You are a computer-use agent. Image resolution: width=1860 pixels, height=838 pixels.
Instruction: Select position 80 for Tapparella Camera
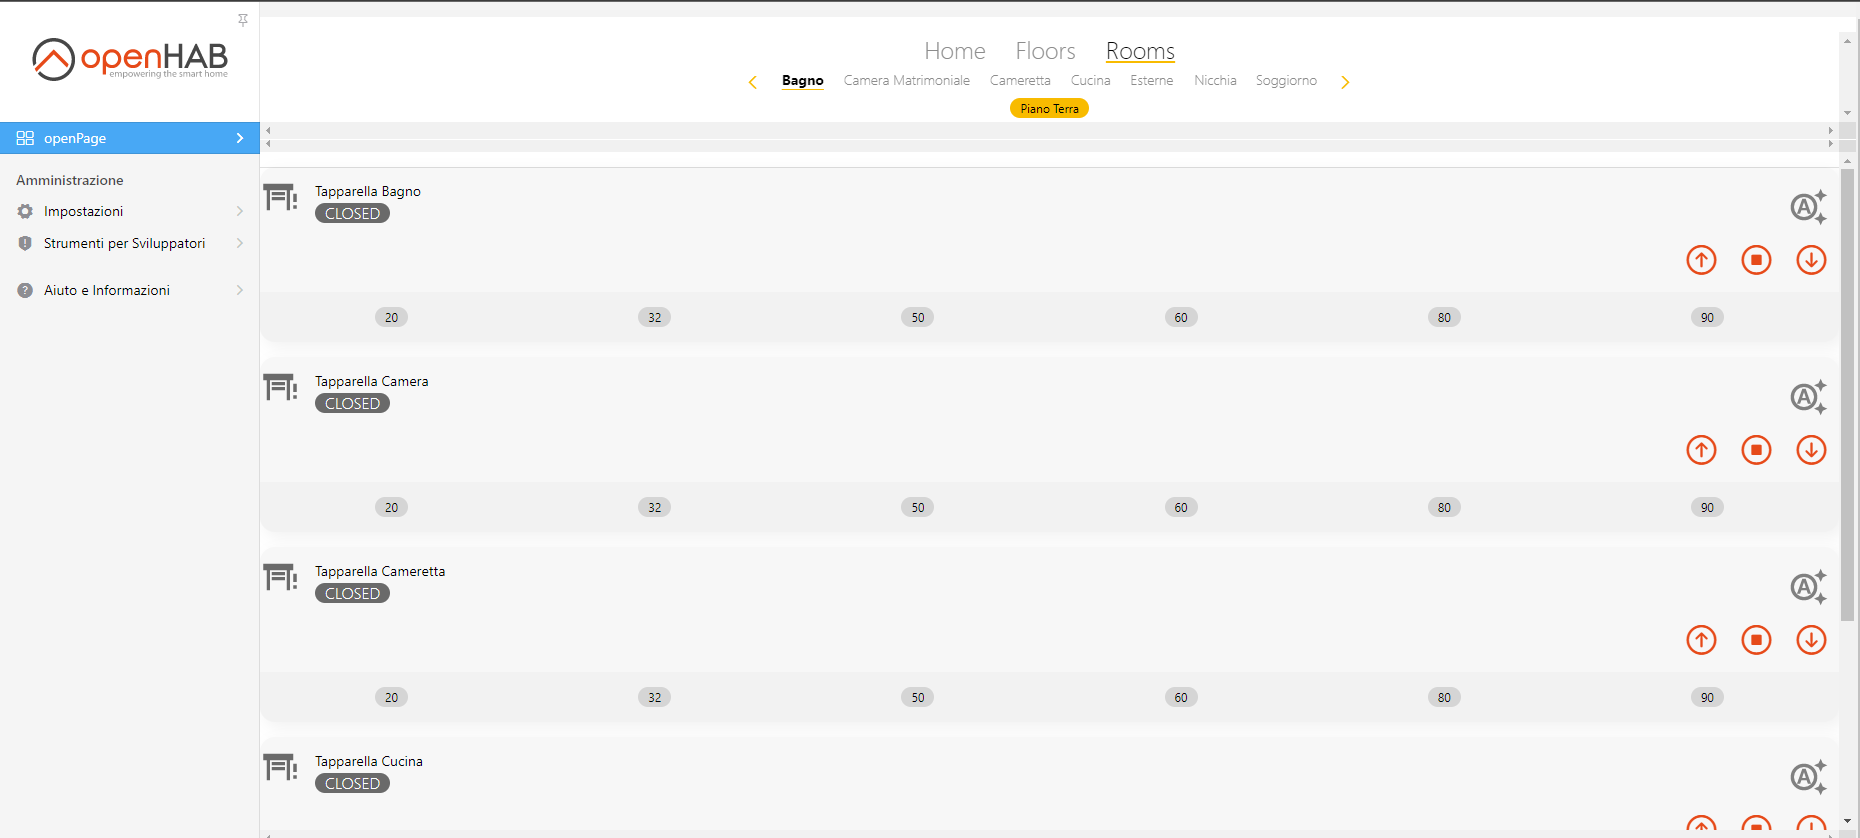[x=1444, y=508]
